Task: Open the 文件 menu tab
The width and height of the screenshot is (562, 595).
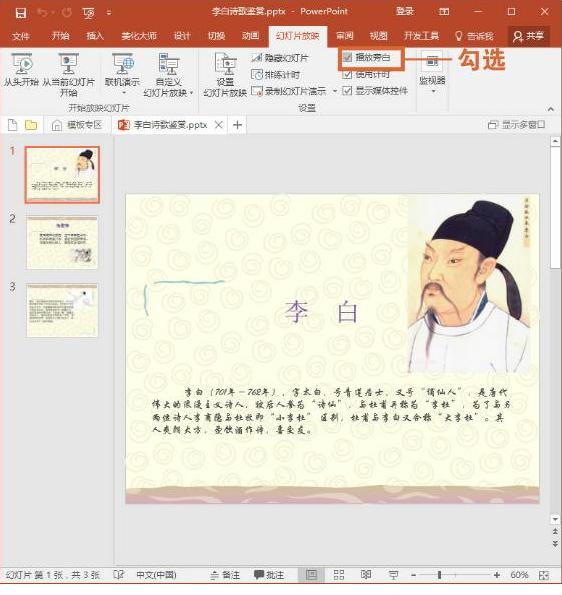Action: 20,36
